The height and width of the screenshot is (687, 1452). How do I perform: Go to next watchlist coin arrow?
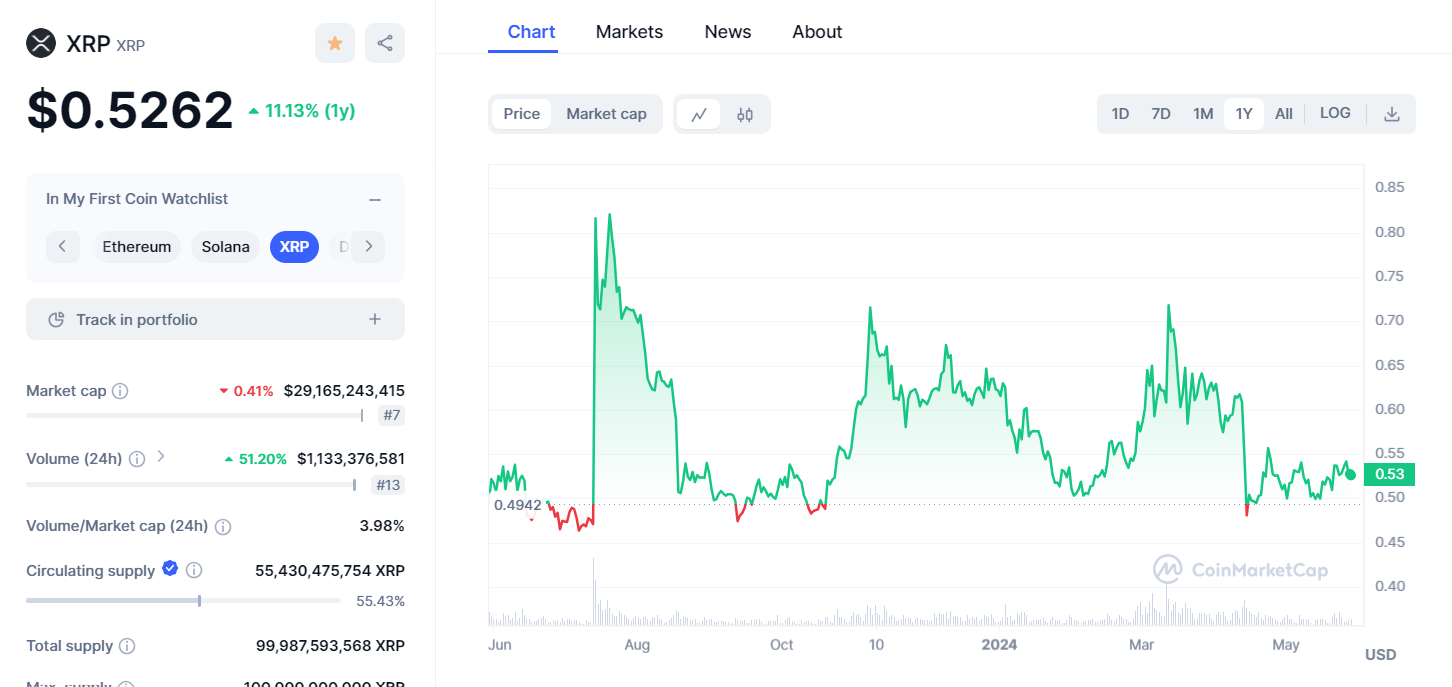tap(368, 246)
